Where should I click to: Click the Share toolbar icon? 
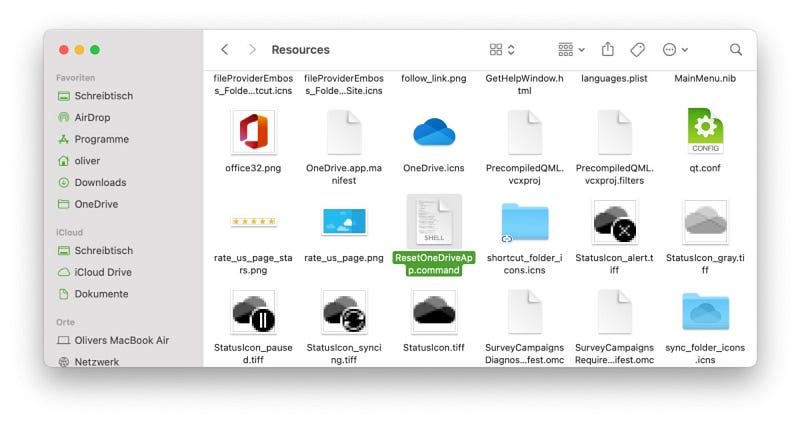click(608, 49)
